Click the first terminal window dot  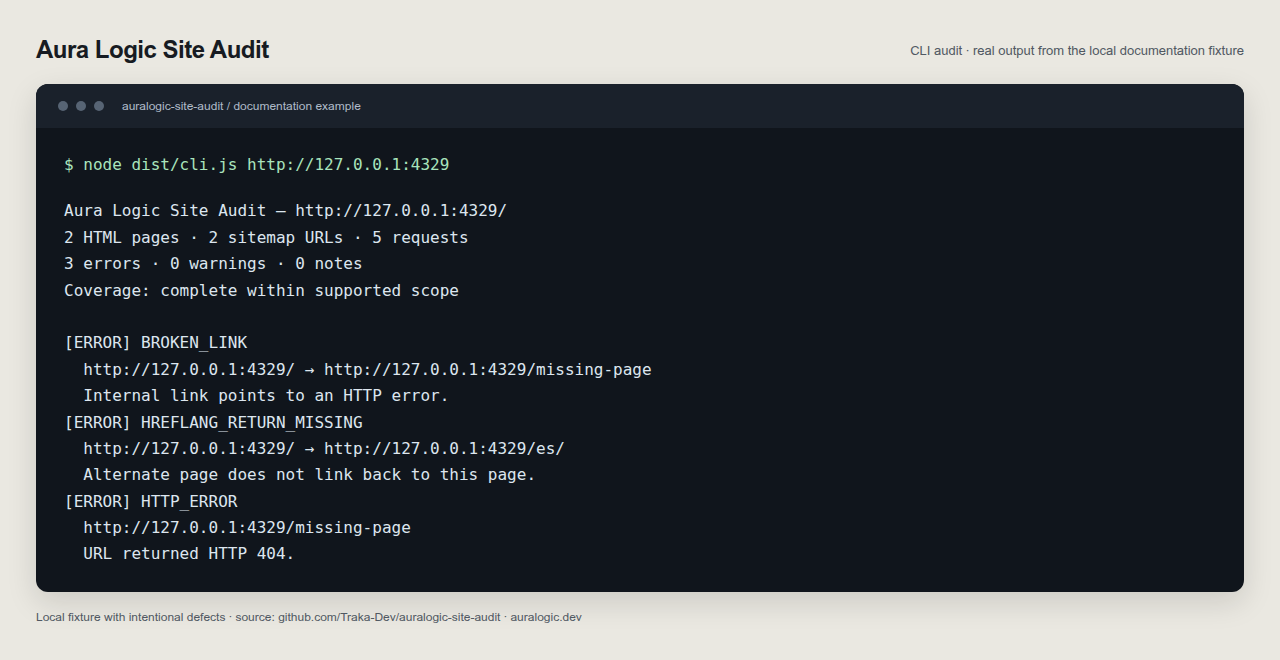click(x=63, y=106)
